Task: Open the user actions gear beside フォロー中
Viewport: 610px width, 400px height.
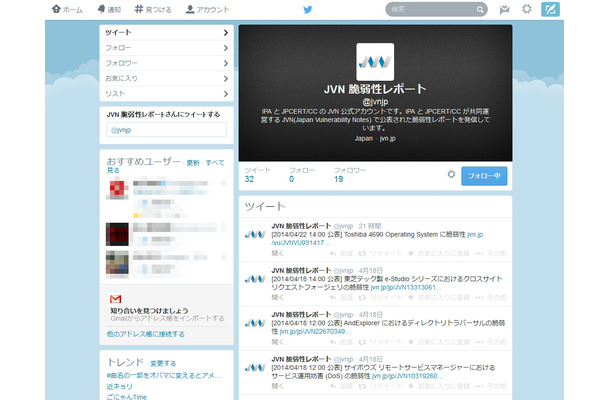Action: coord(452,174)
